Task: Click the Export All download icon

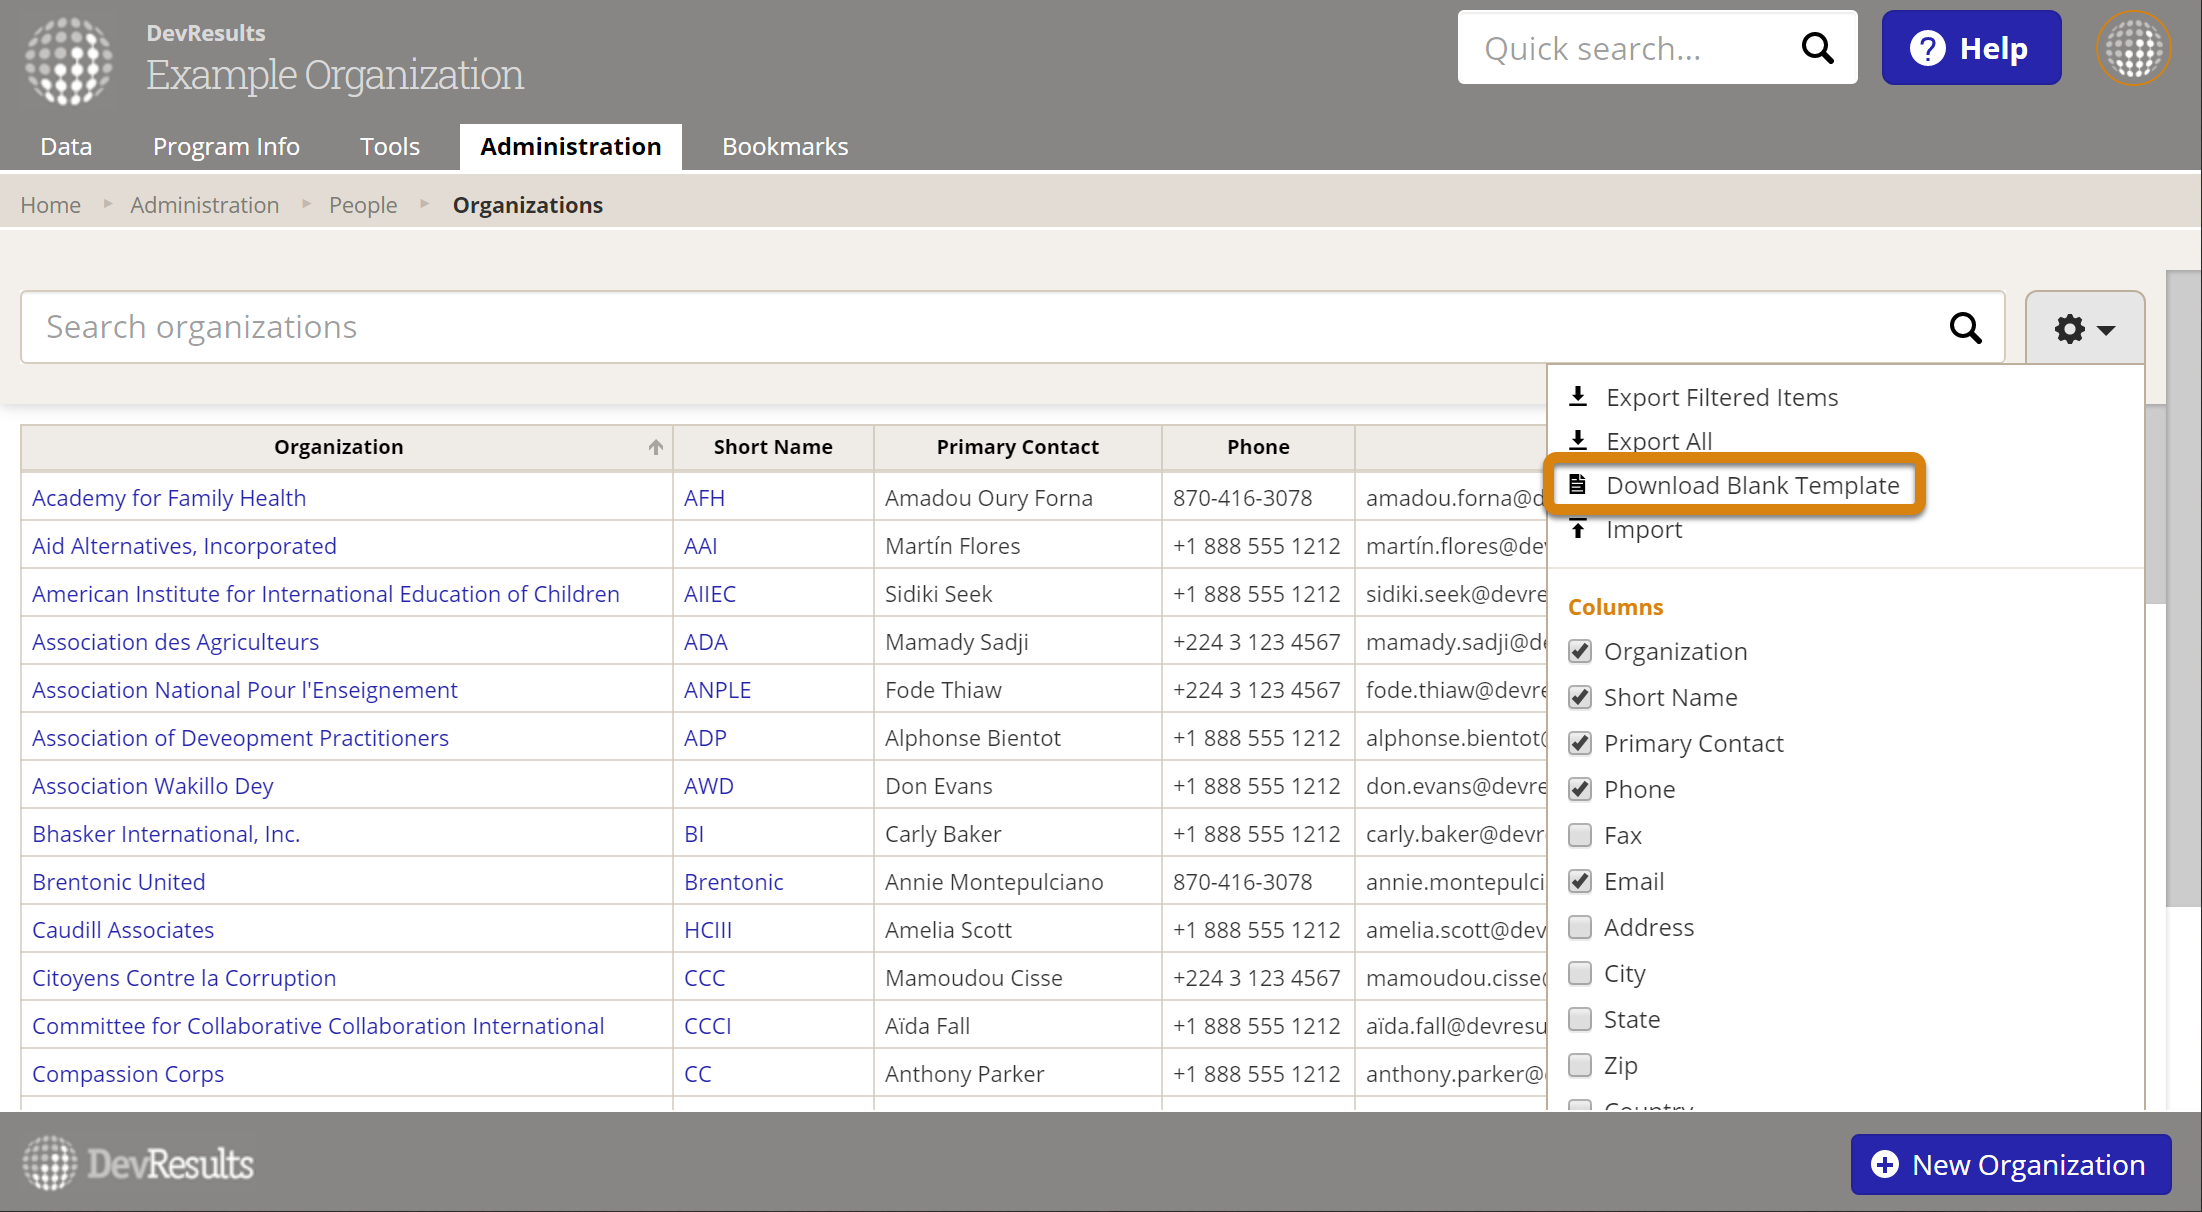Action: (x=1578, y=440)
